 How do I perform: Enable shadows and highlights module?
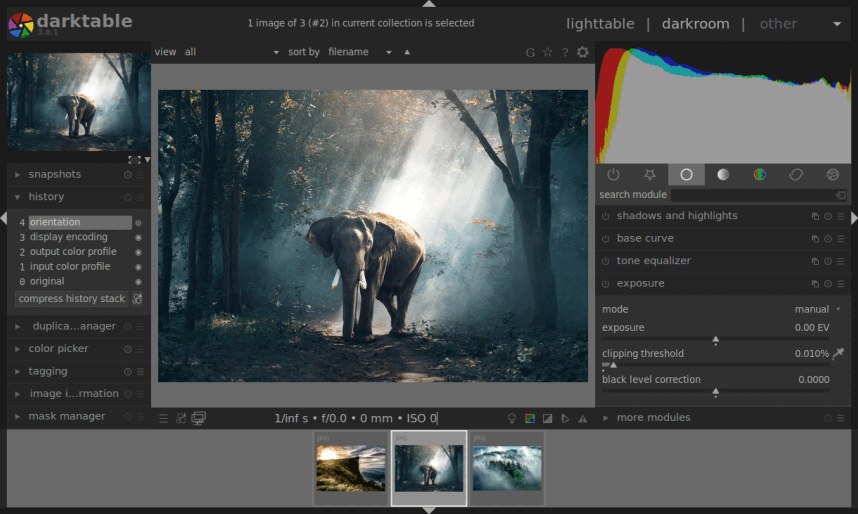606,216
